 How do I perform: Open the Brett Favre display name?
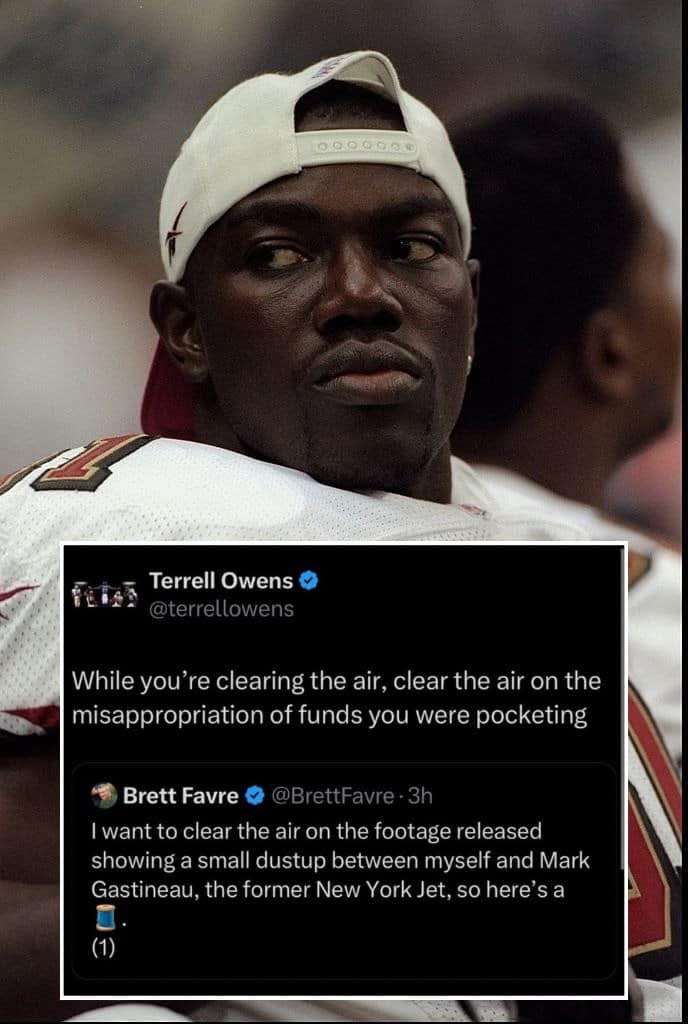(x=181, y=795)
